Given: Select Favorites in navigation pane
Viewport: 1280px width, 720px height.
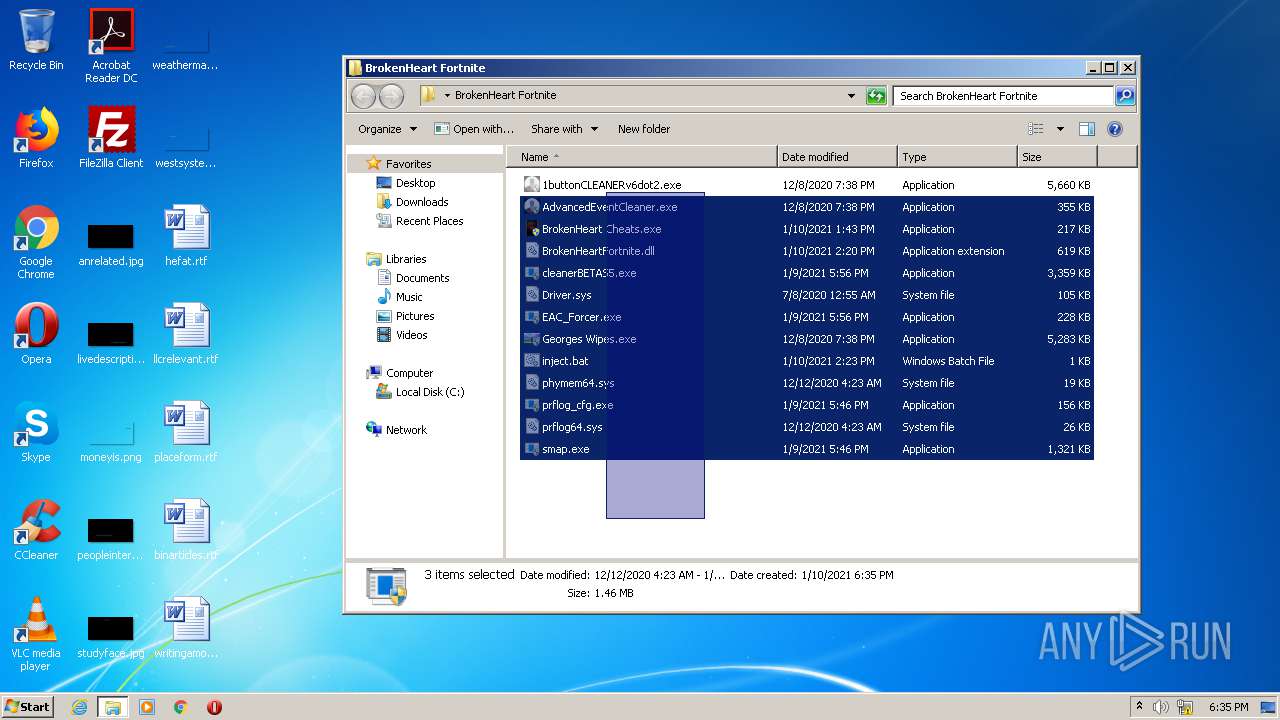Looking at the screenshot, I should tap(399, 164).
